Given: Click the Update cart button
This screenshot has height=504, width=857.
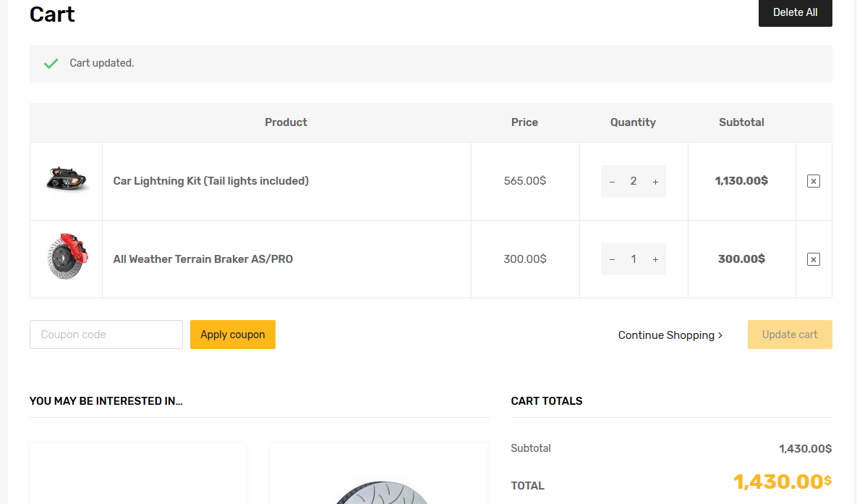Looking at the screenshot, I should pyautogui.click(x=790, y=335).
